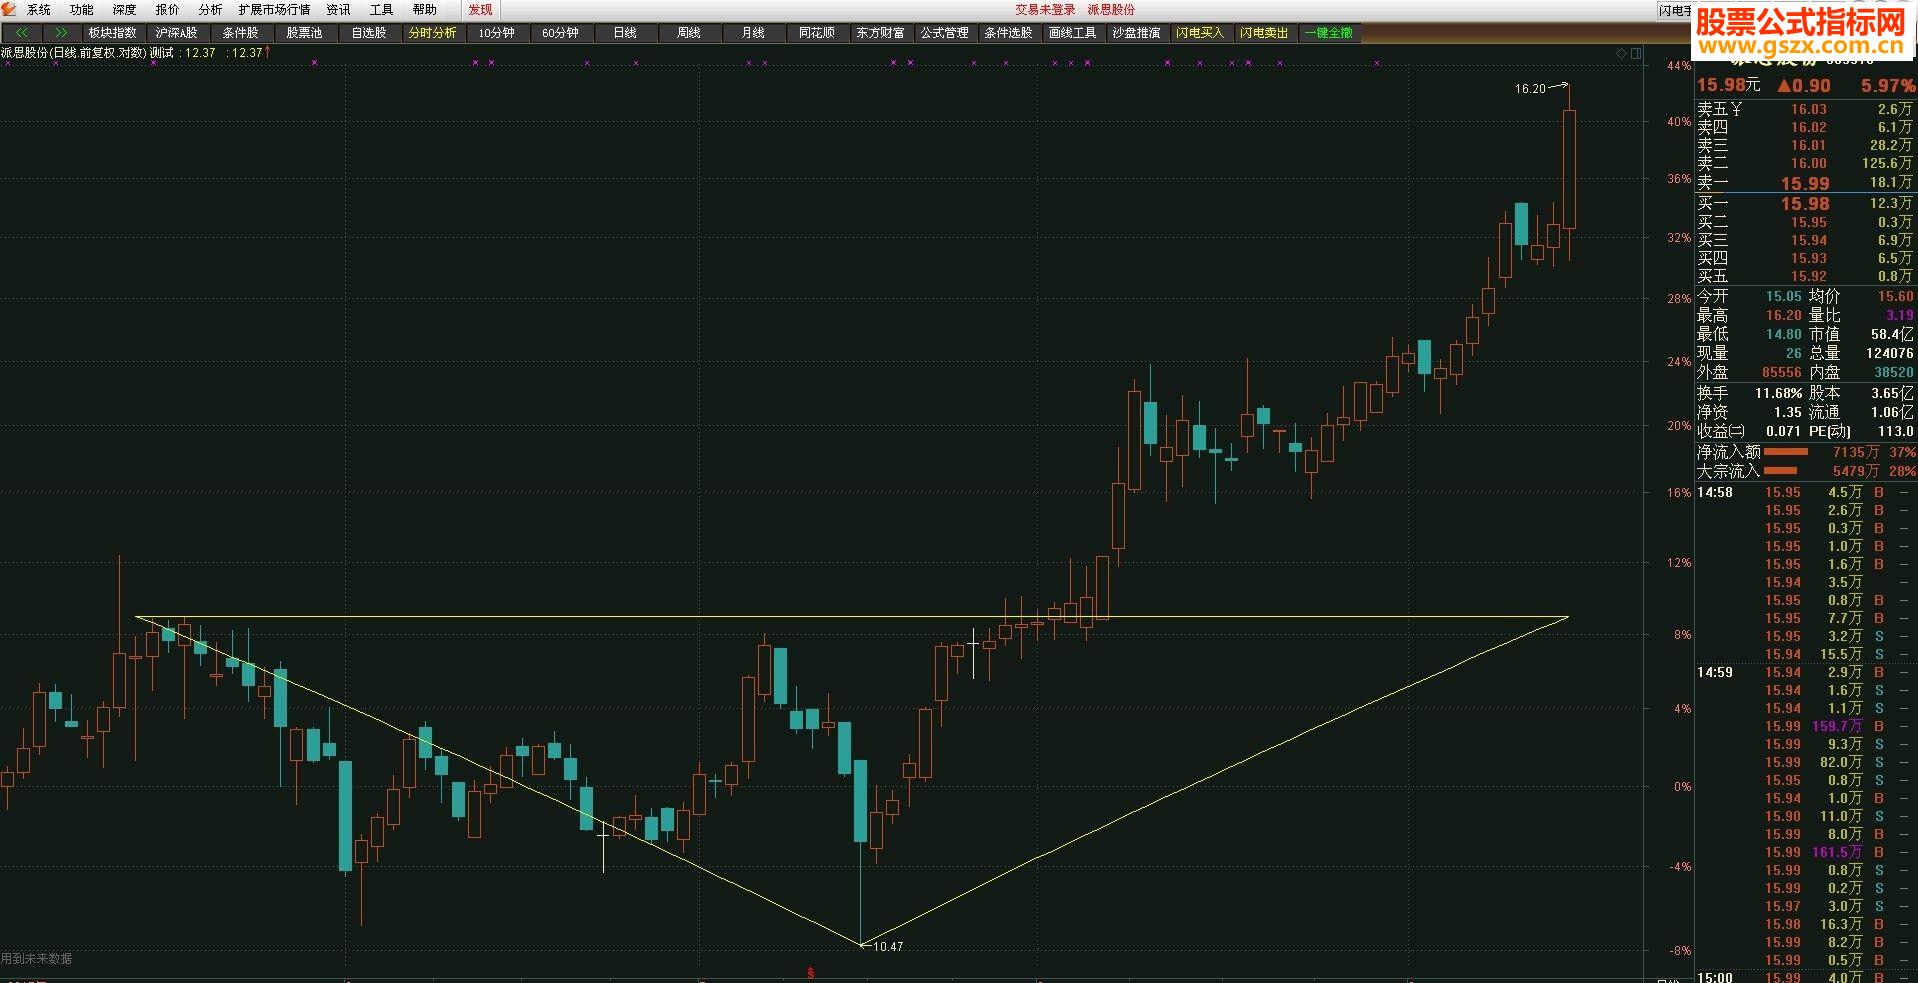Click the 5.97% change value
Screen dimensions: 1918x983
[1888, 86]
